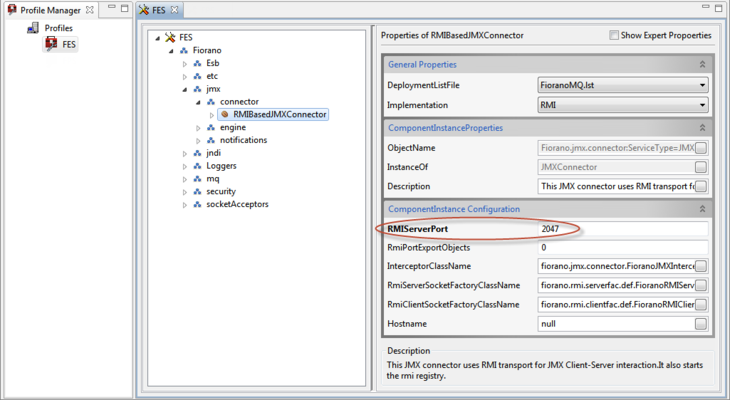Viewport: 730px width, 400px height.
Task: Click the ComponentInstanceProperties header link
Action: pos(446,128)
